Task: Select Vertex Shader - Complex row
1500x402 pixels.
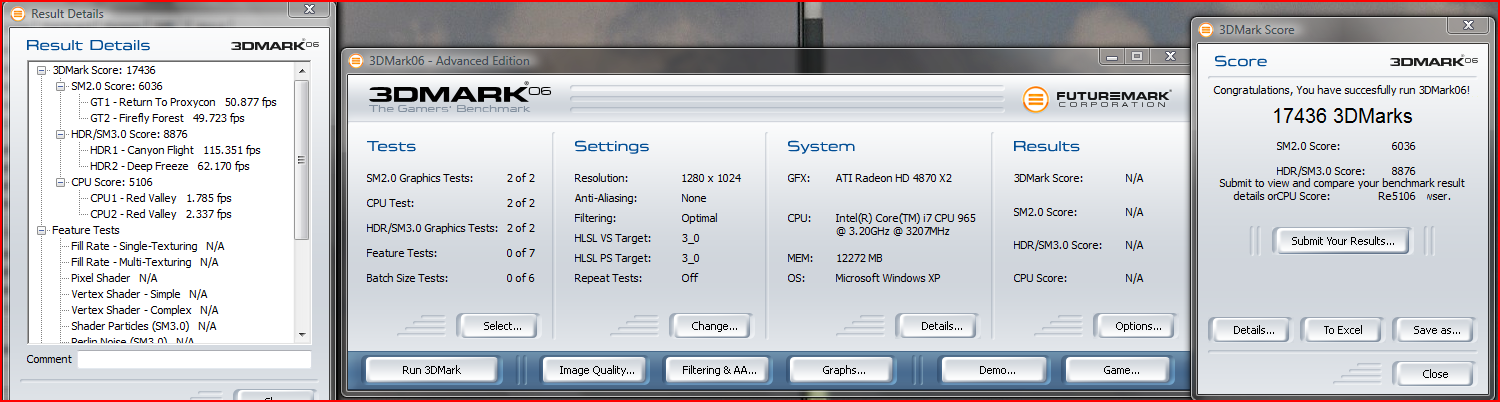Action: click(x=144, y=310)
